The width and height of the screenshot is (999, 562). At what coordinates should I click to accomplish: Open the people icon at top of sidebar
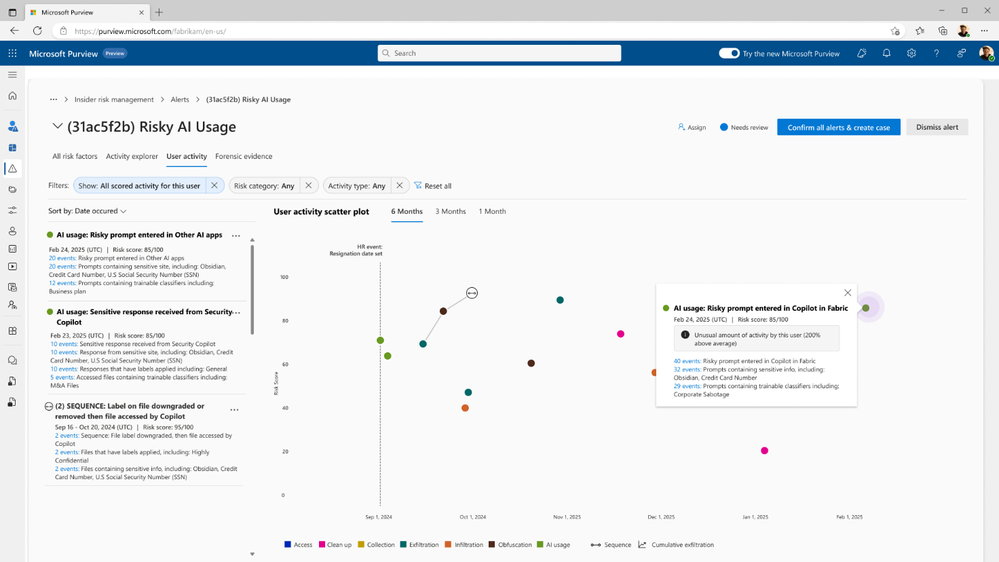point(12,126)
